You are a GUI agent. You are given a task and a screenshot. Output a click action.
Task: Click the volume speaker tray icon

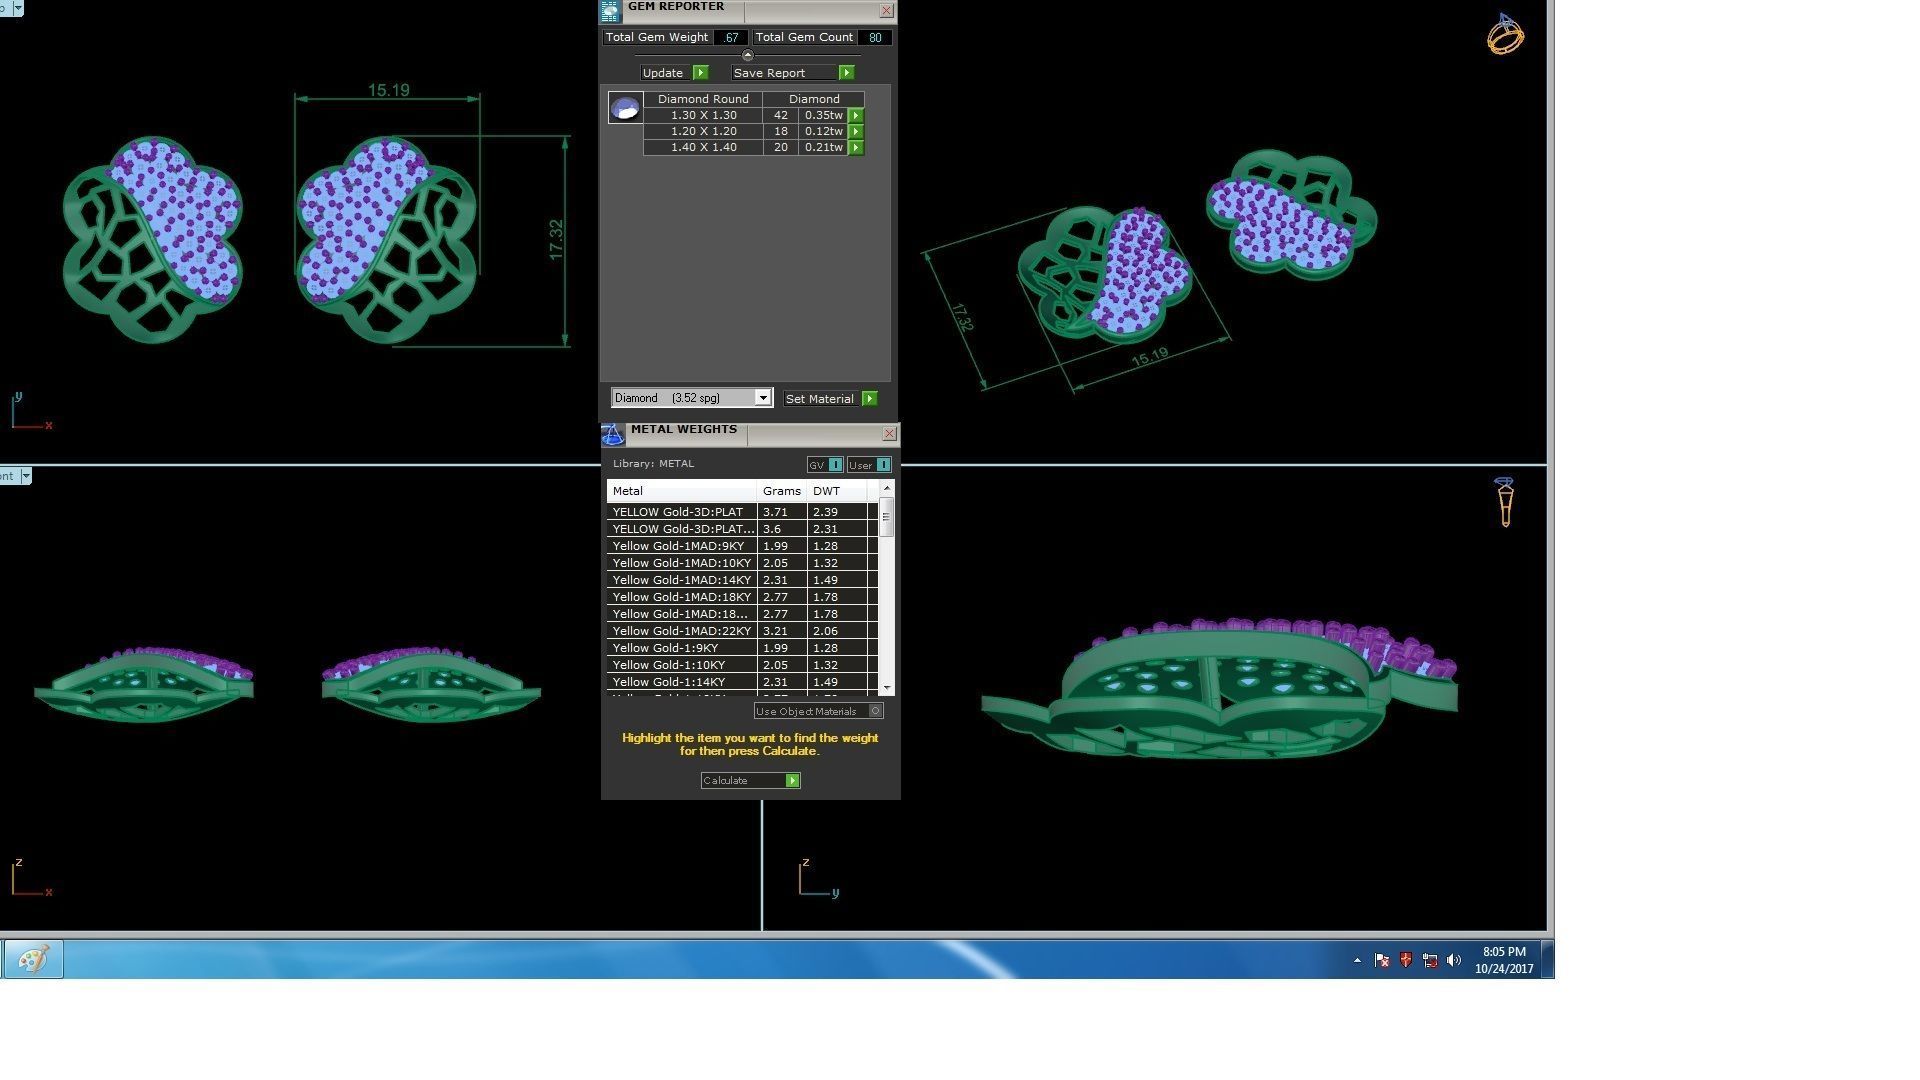pyautogui.click(x=1454, y=960)
